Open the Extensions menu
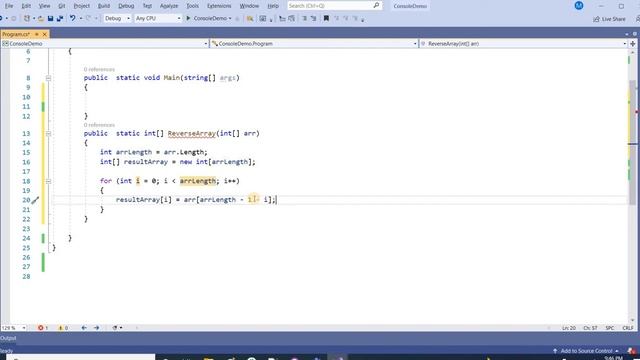The width and height of the screenshot is (640, 360). pyautogui.click(x=219, y=6)
